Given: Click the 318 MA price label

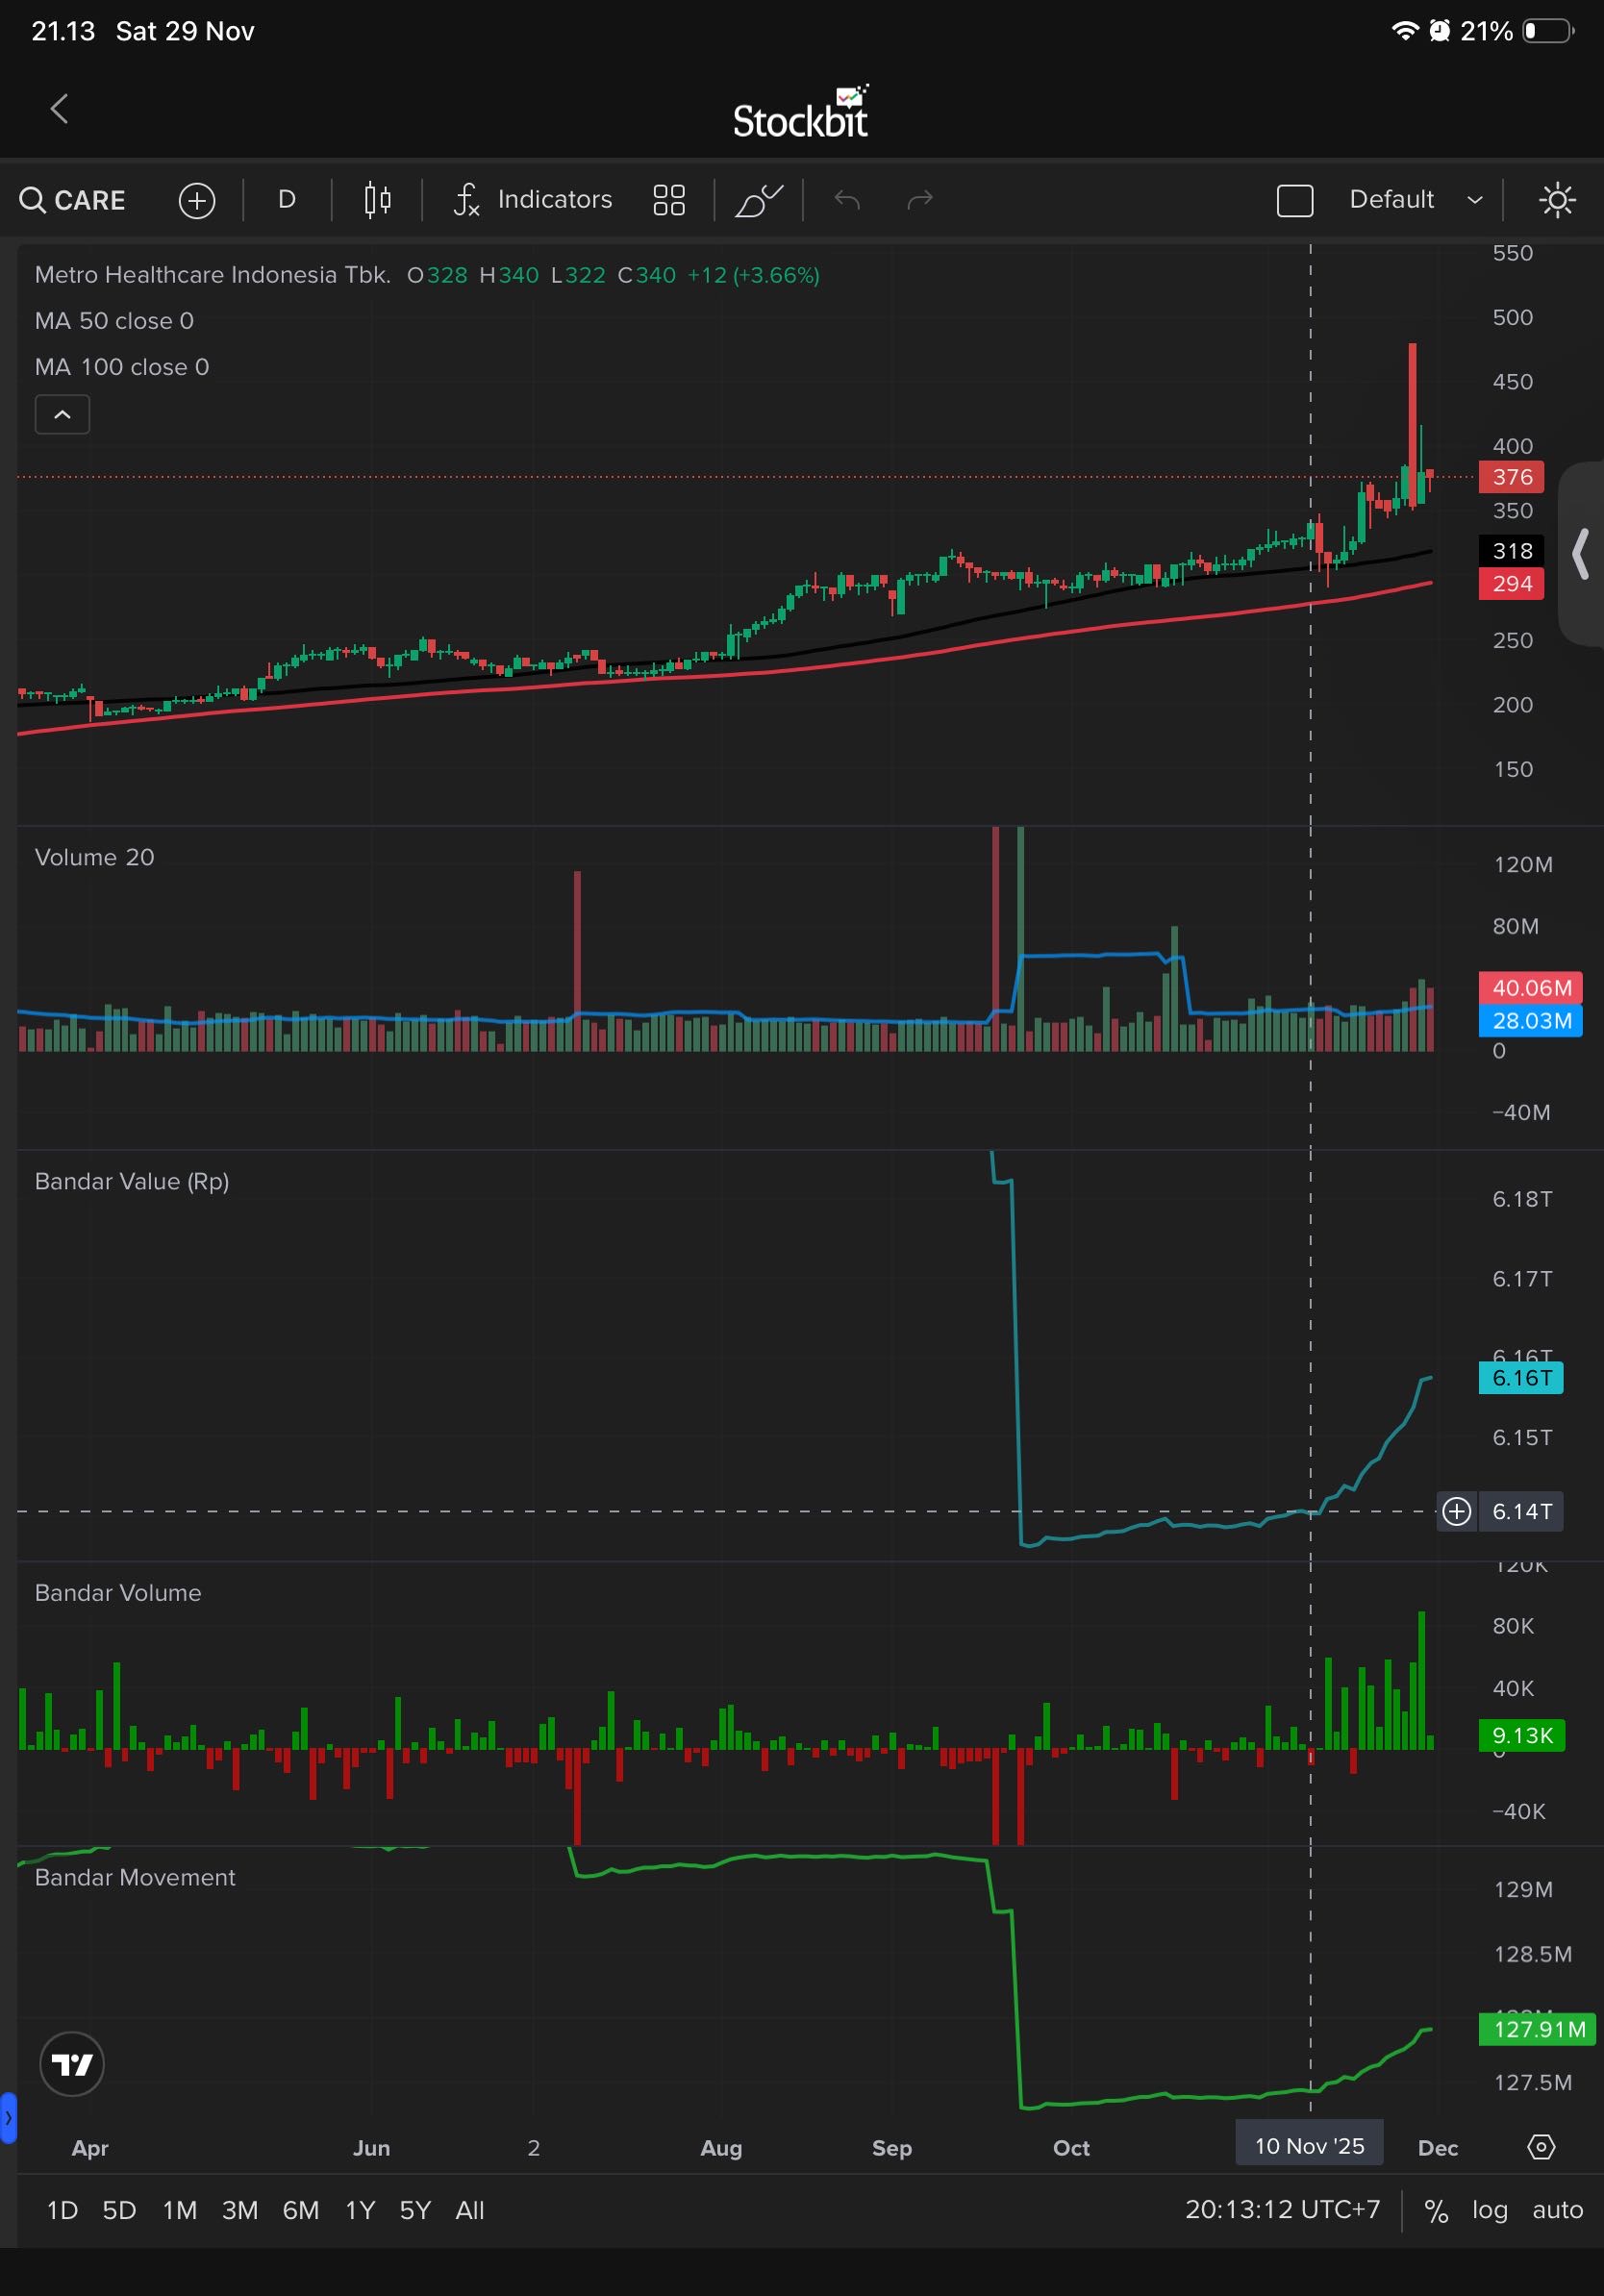Looking at the screenshot, I should 1511,551.
